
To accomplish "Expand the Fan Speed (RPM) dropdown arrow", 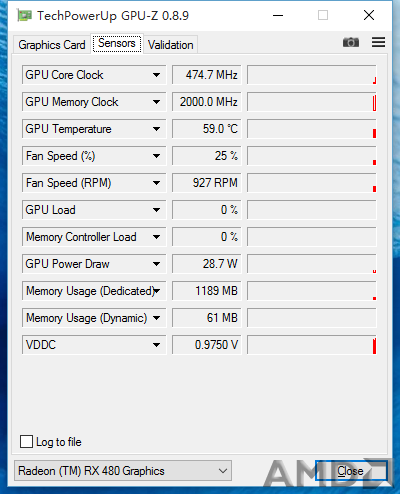I will (x=156, y=183).
